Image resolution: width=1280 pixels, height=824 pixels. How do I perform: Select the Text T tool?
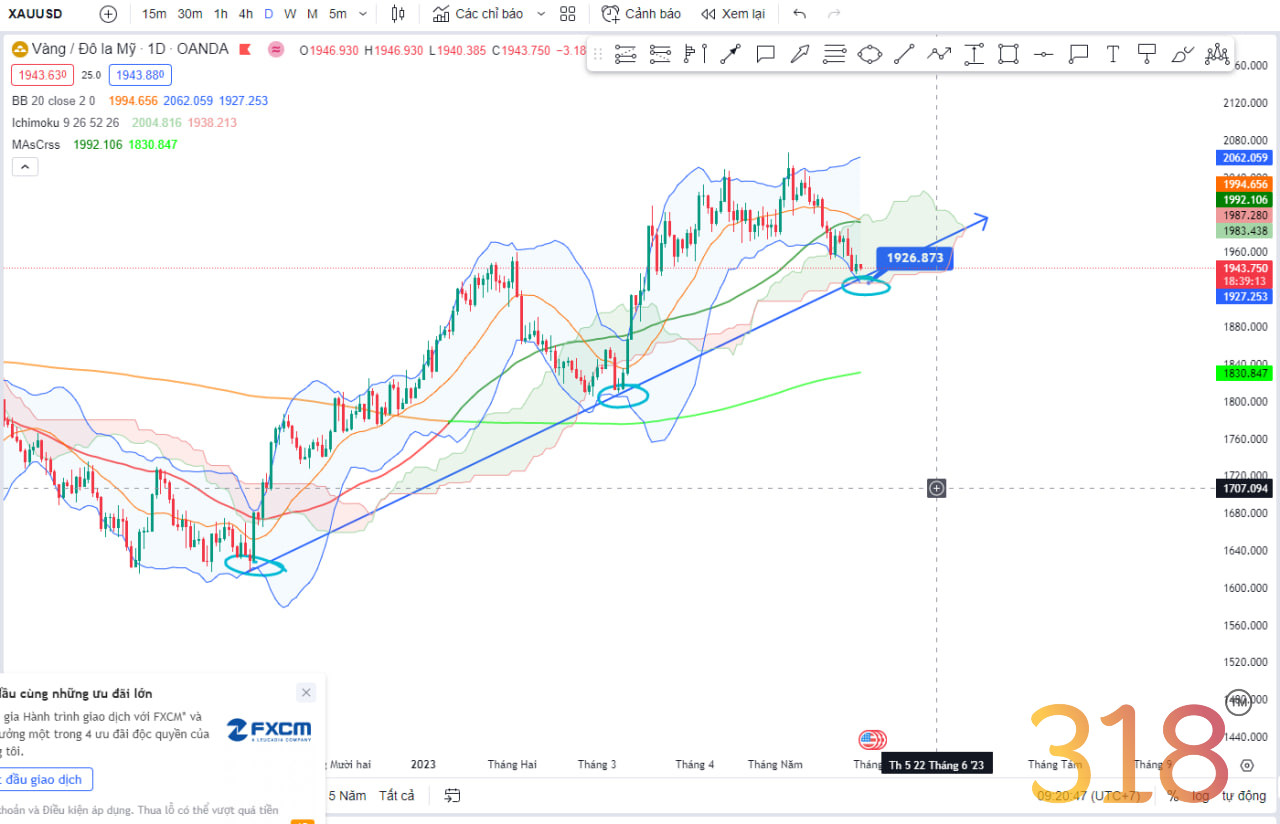1112,54
